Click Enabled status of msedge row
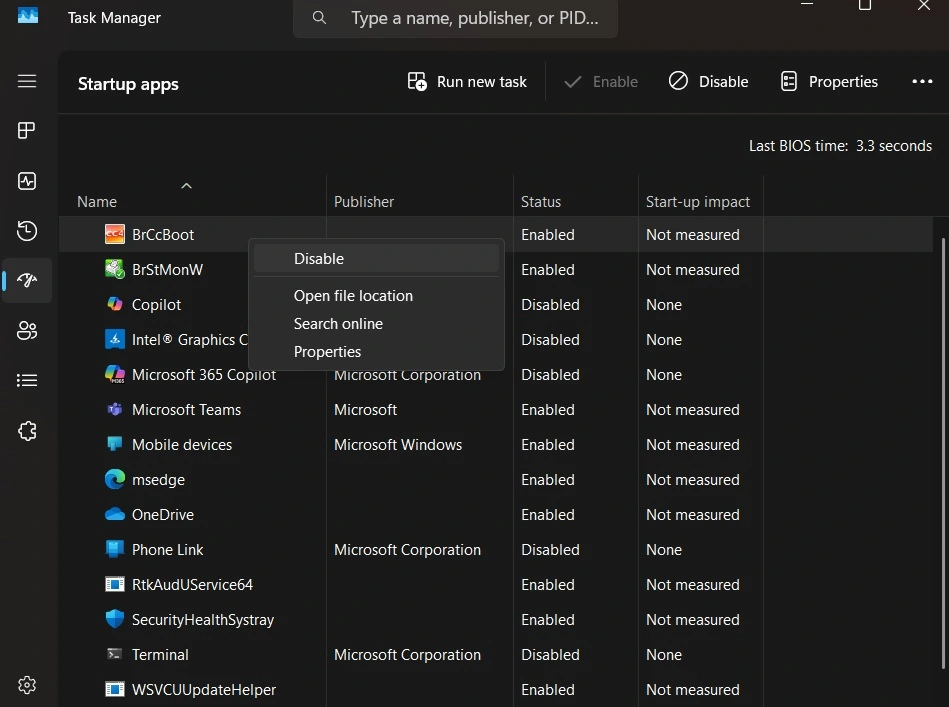Image resolution: width=949 pixels, height=707 pixels. [x=548, y=480]
